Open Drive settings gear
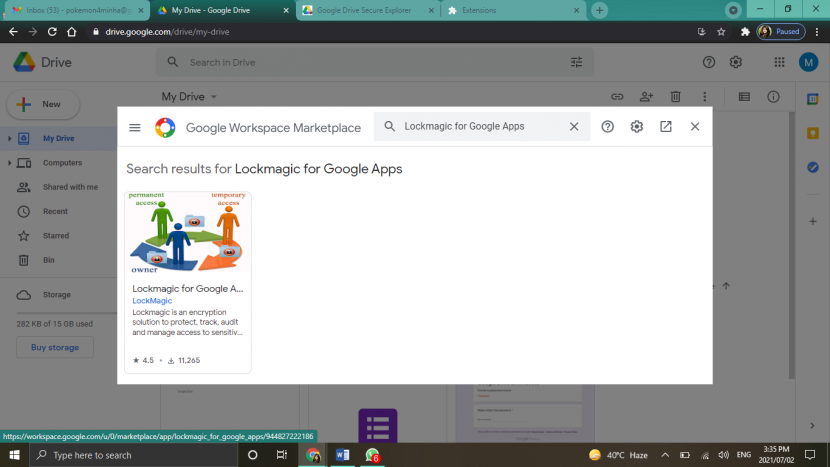 (x=736, y=62)
